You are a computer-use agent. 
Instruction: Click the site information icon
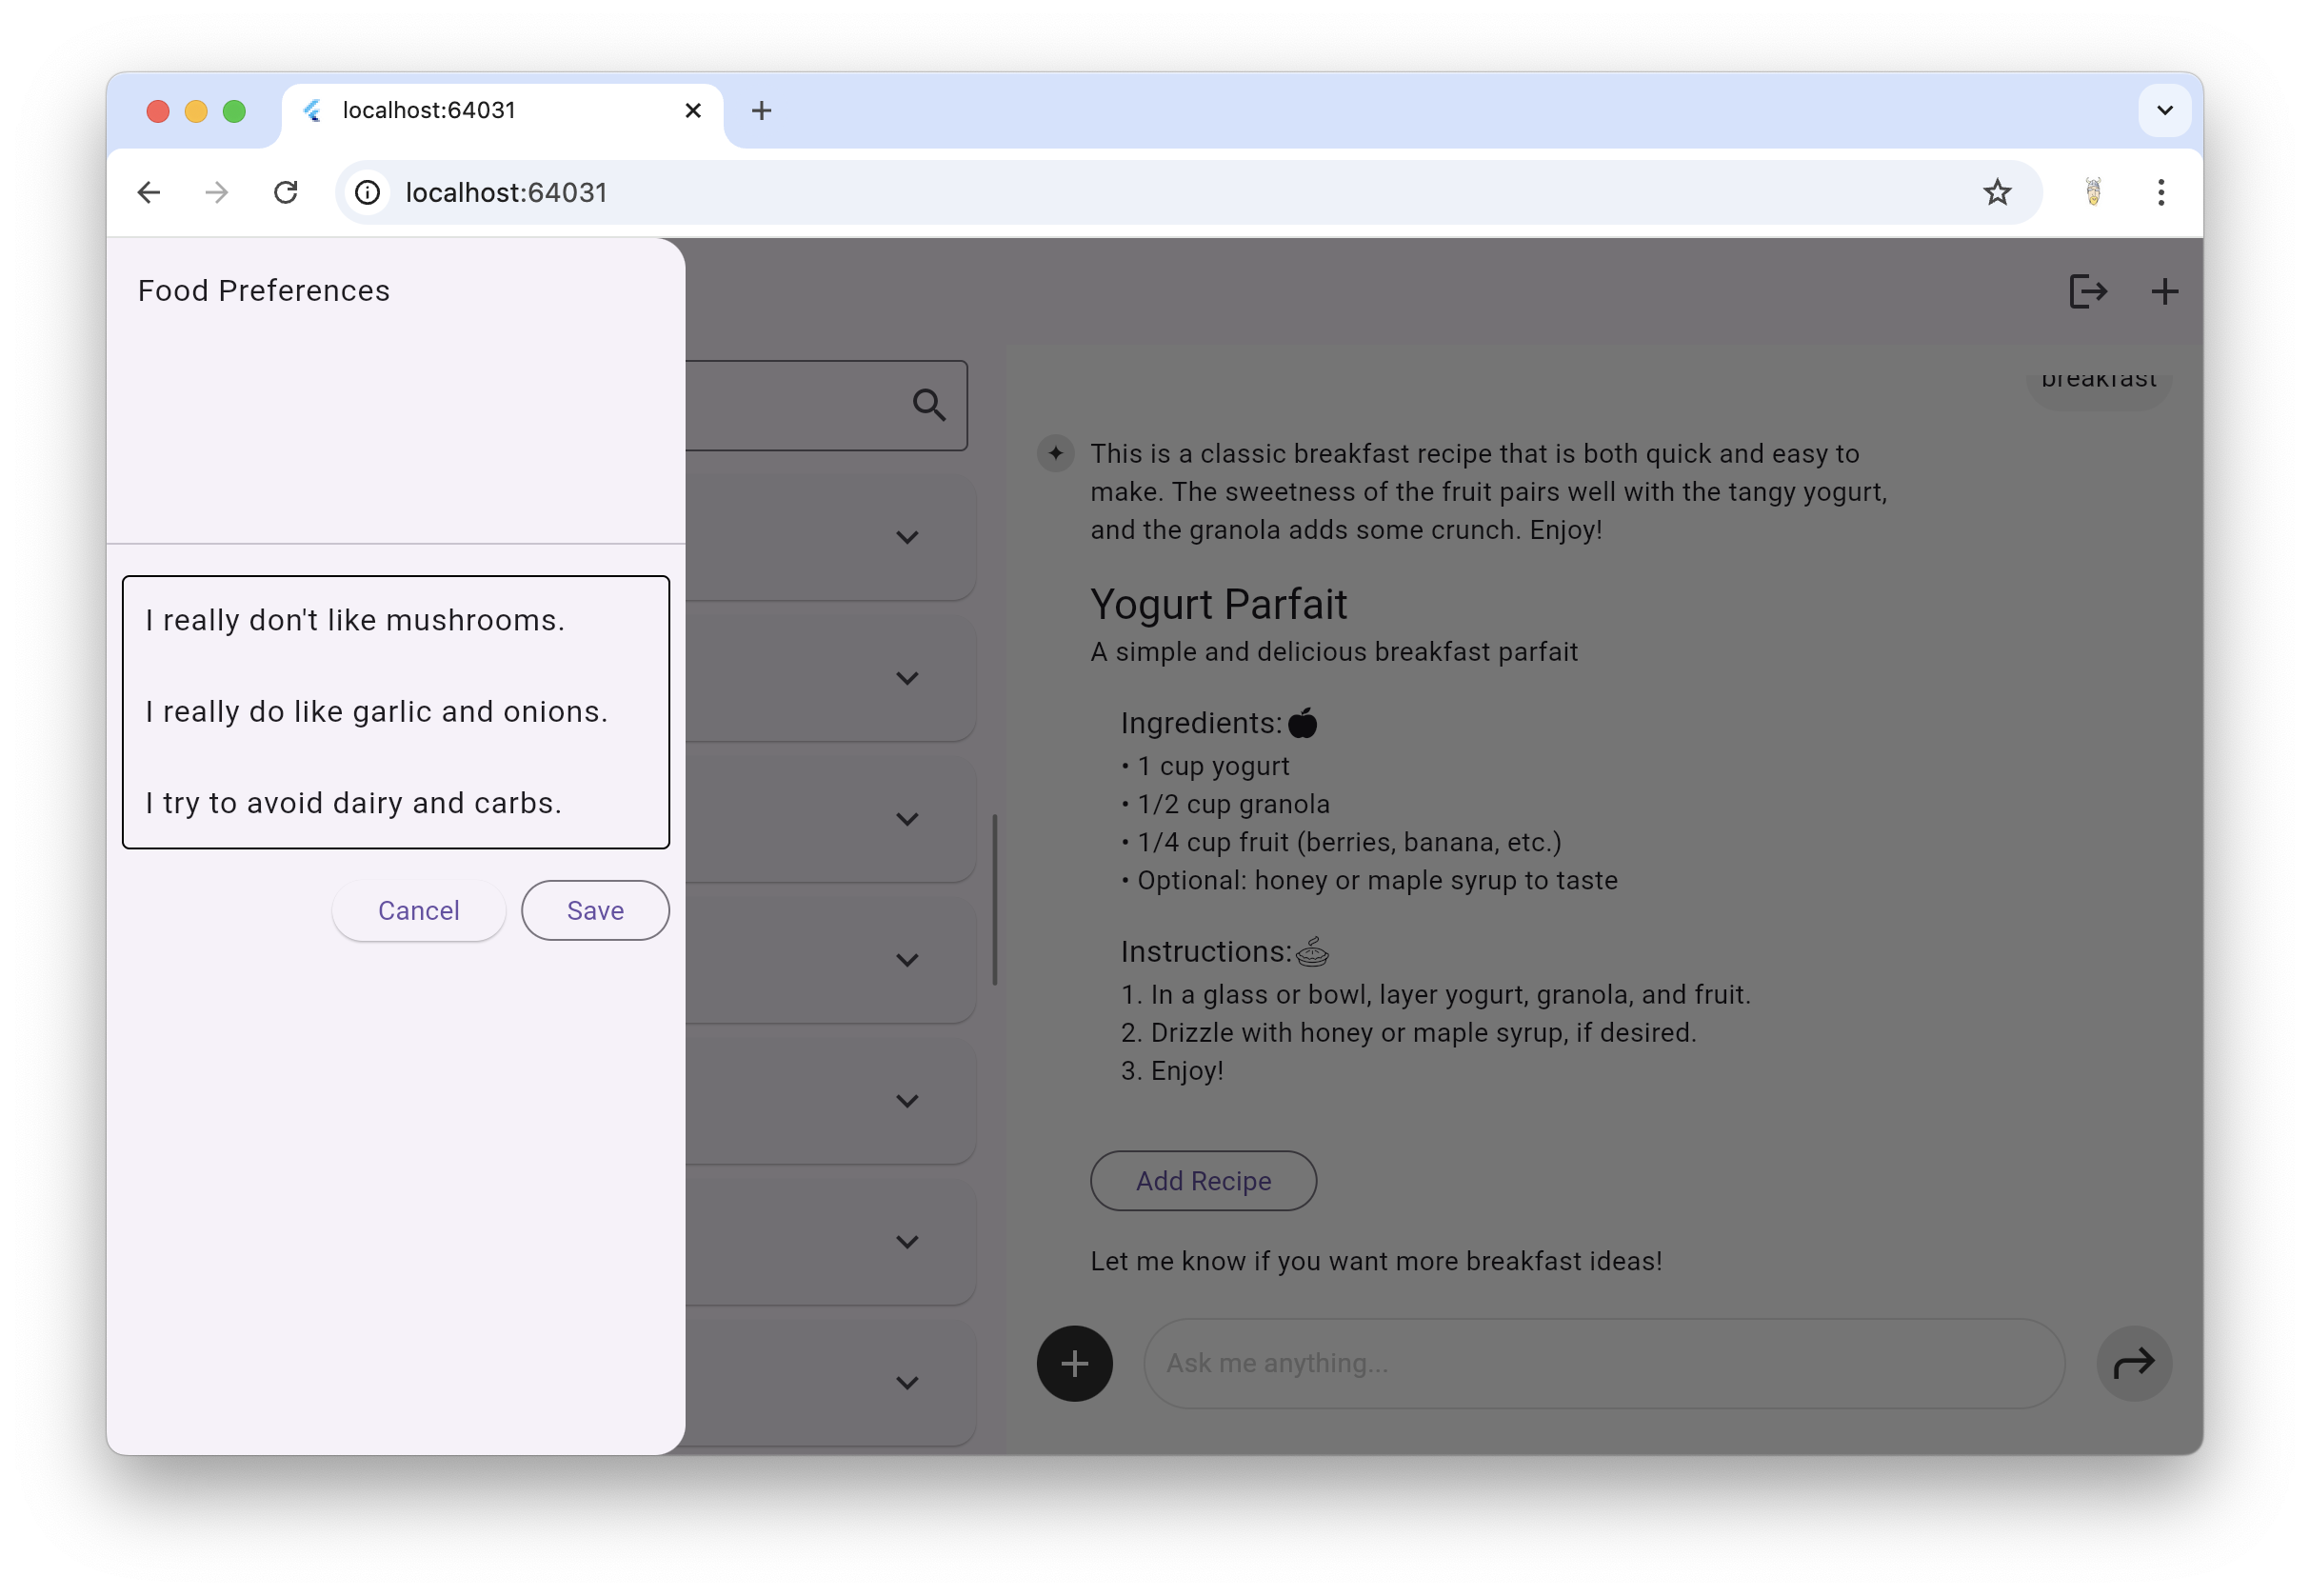click(x=368, y=192)
